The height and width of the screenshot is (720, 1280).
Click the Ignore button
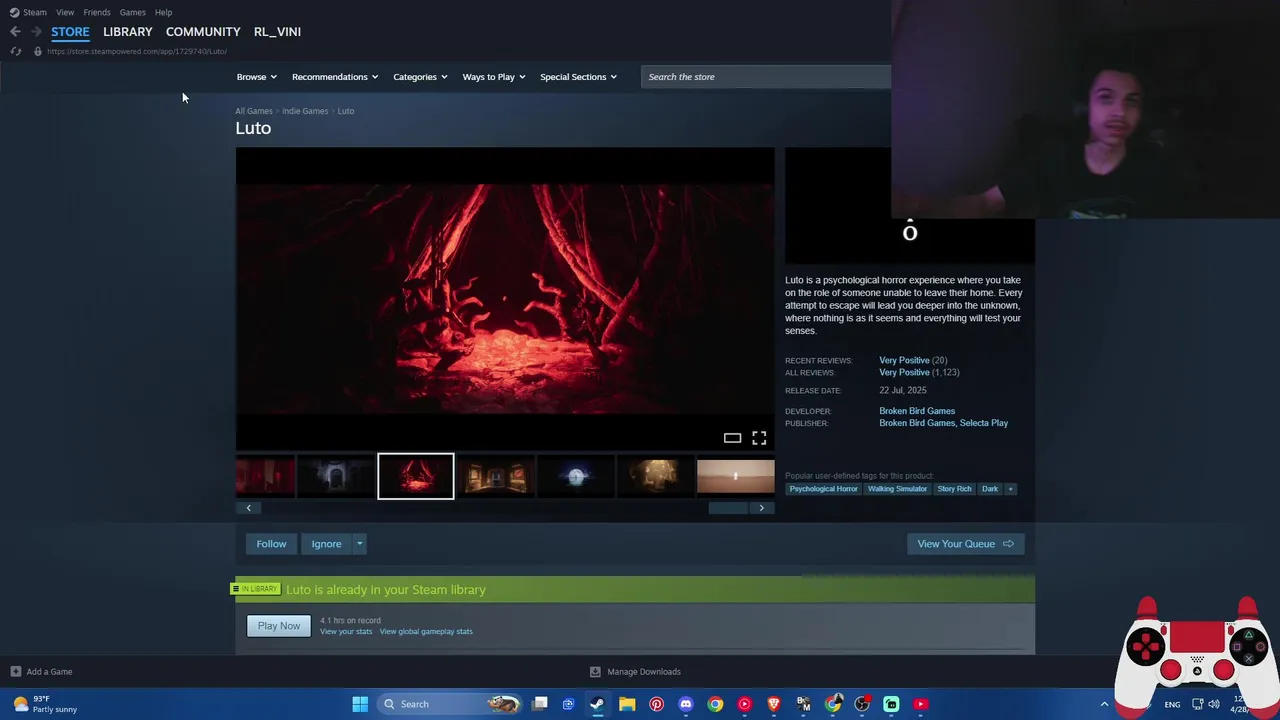coord(326,544)
